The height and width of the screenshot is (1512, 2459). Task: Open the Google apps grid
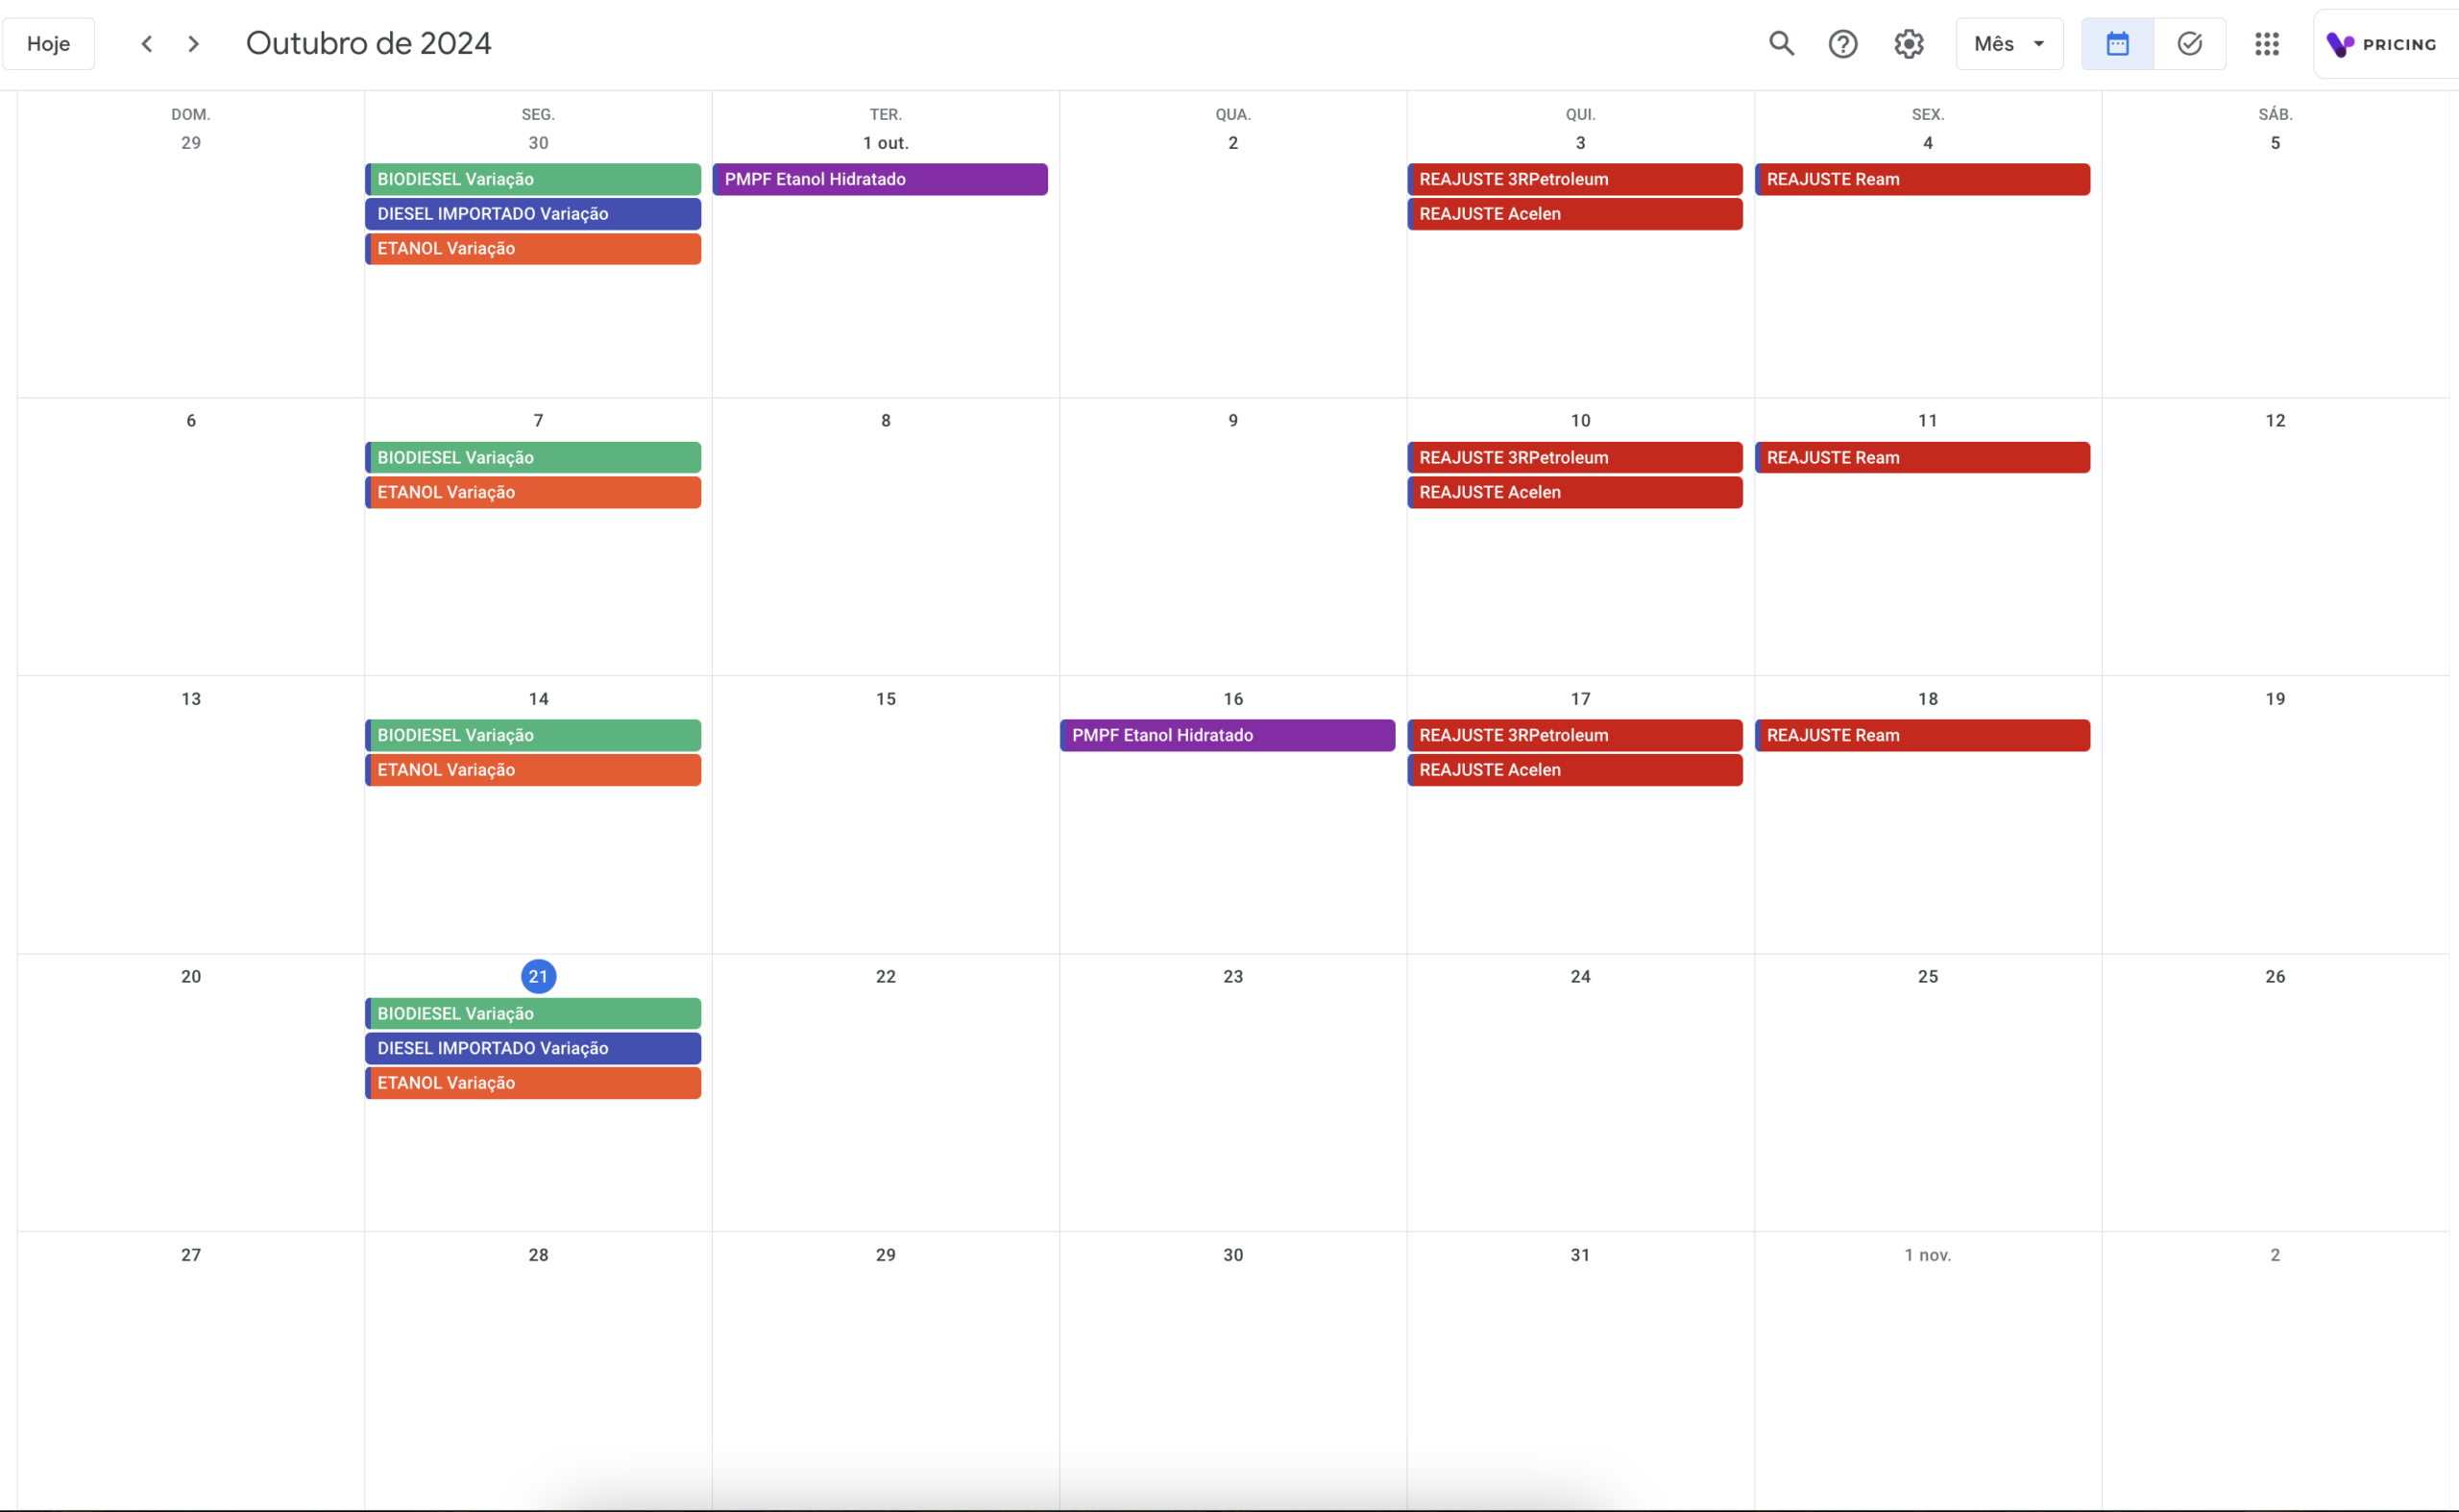(x=2267, y=44)
